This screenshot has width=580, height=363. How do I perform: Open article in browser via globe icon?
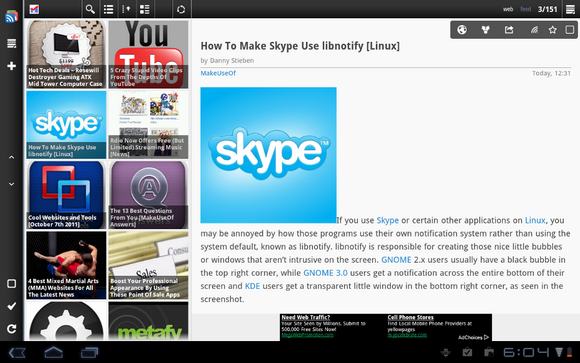[x=462, y=30]
